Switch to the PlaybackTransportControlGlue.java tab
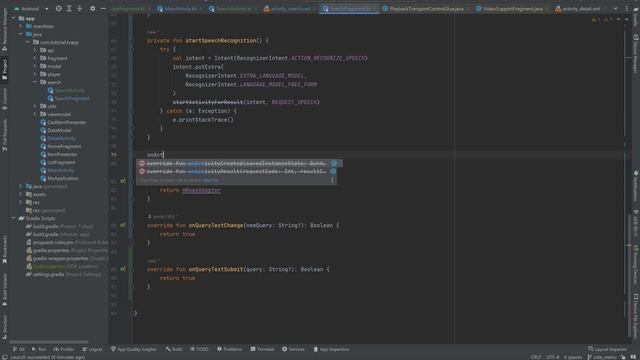This screenshot has width=640, height=360. point(426,9)
